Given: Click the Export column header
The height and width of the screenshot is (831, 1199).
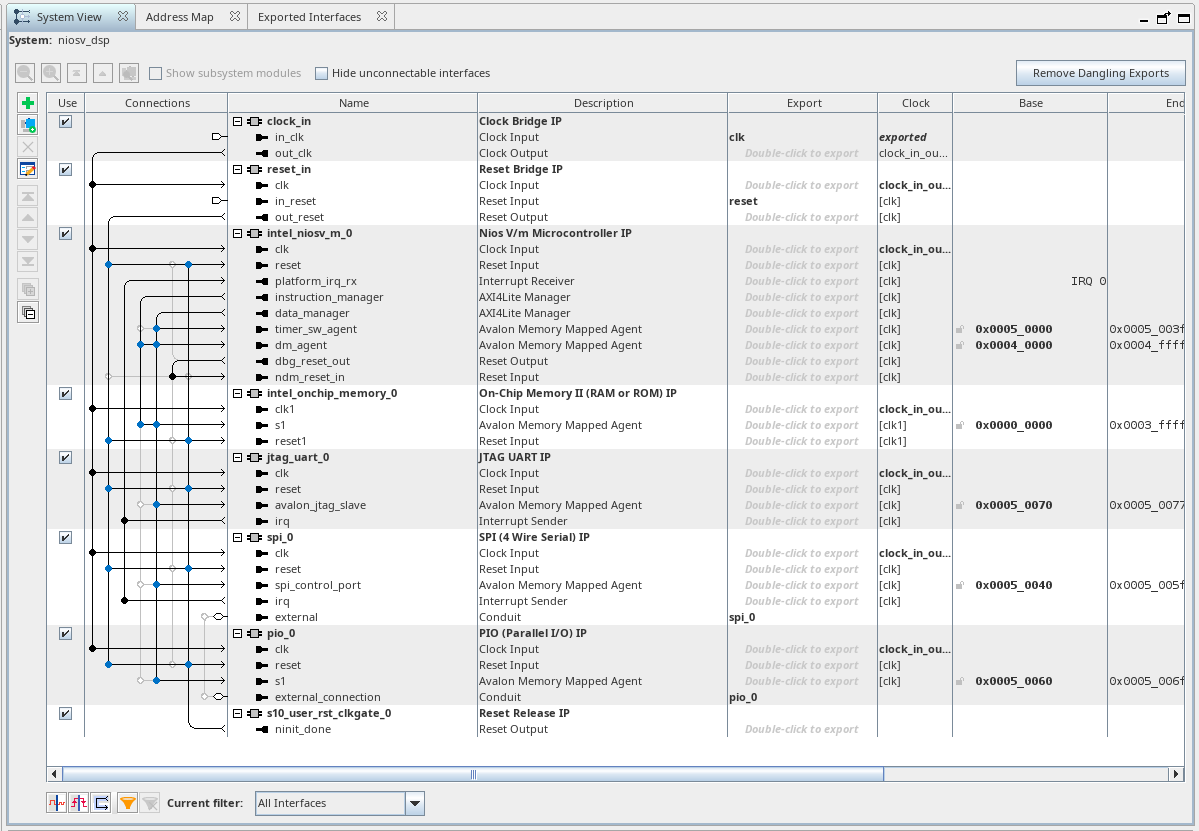Looking at the screenshot, I should click(804, 103).
